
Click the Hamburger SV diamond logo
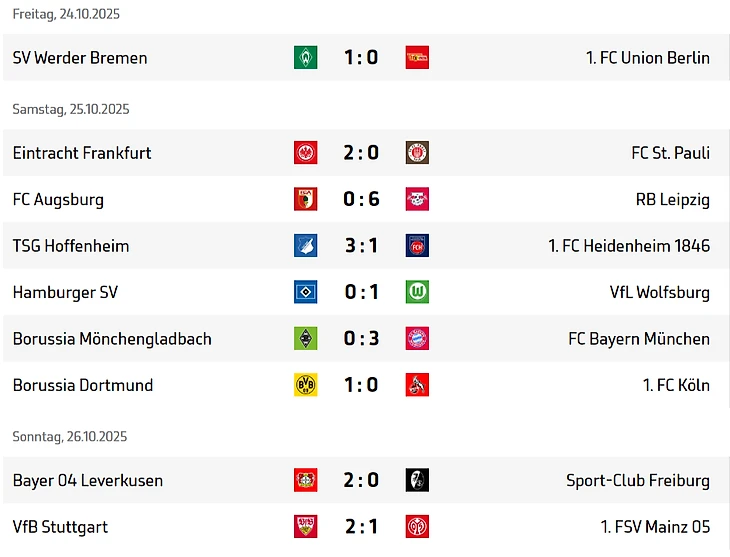click(x=305, y=292)
